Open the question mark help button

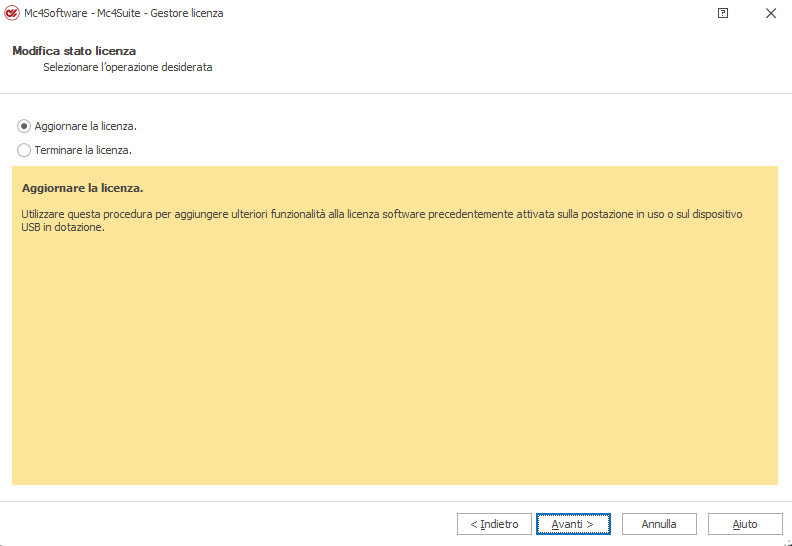coord(723,13)
